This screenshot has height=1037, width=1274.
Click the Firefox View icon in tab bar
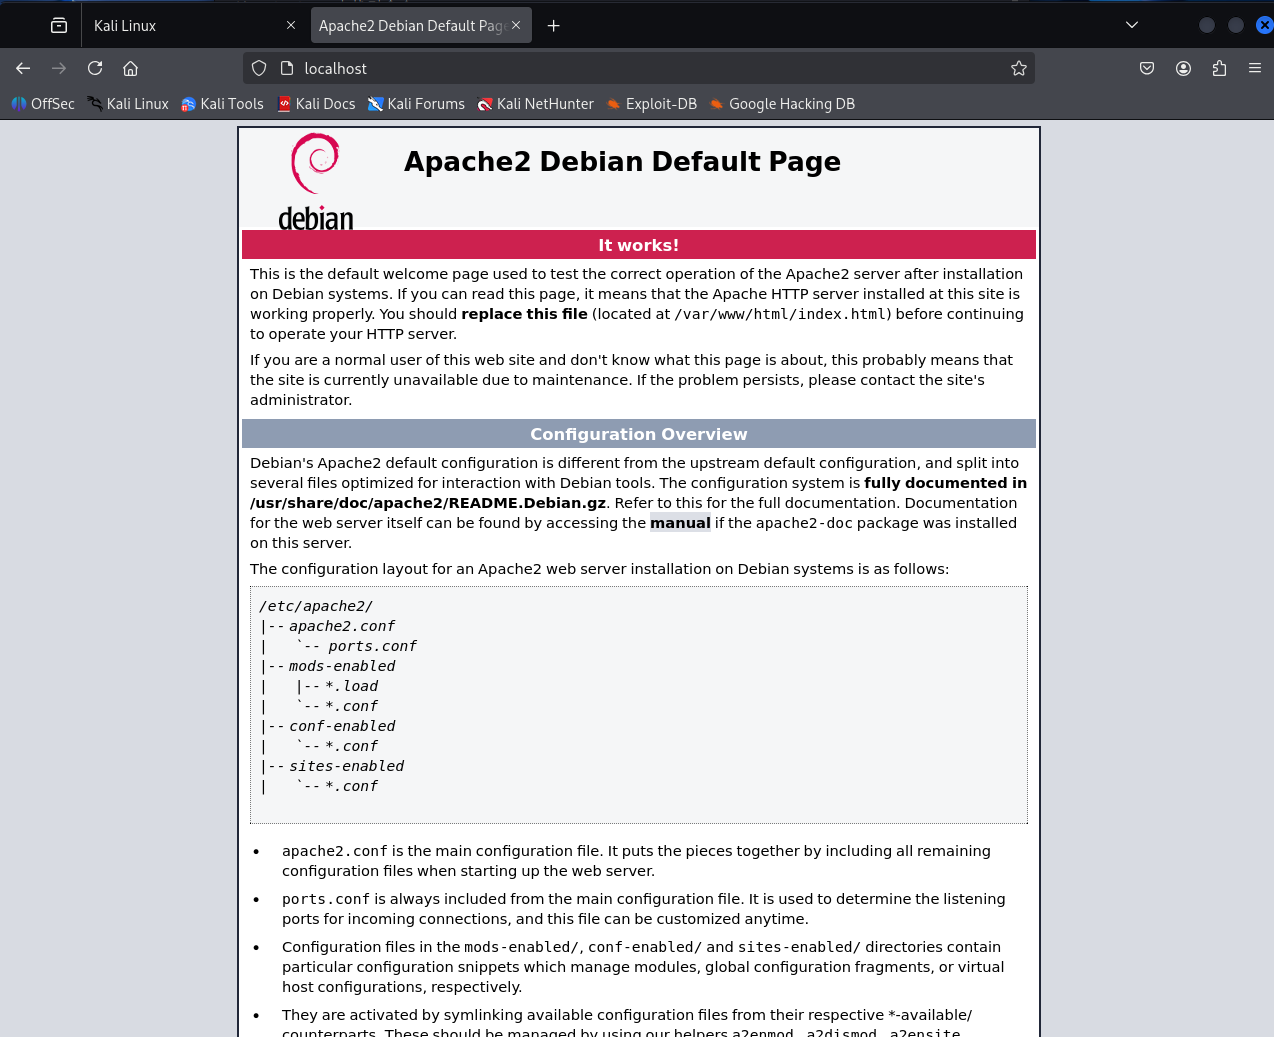pos(59,25)
